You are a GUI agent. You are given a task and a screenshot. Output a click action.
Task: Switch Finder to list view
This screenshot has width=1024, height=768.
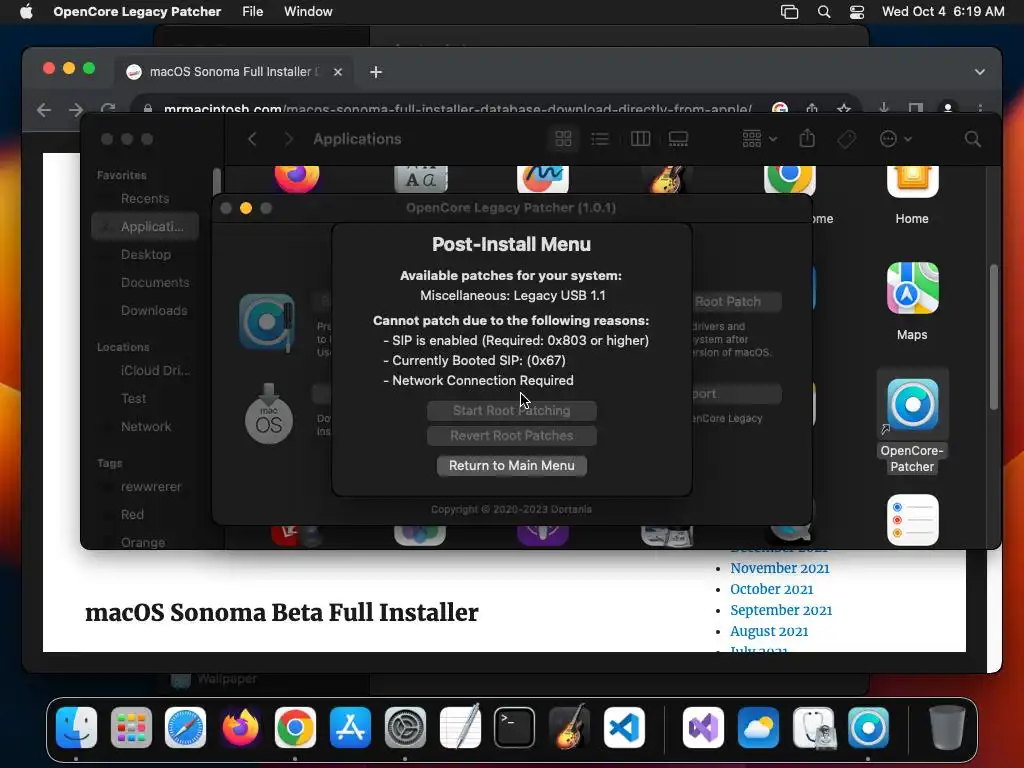pos(600,138)
